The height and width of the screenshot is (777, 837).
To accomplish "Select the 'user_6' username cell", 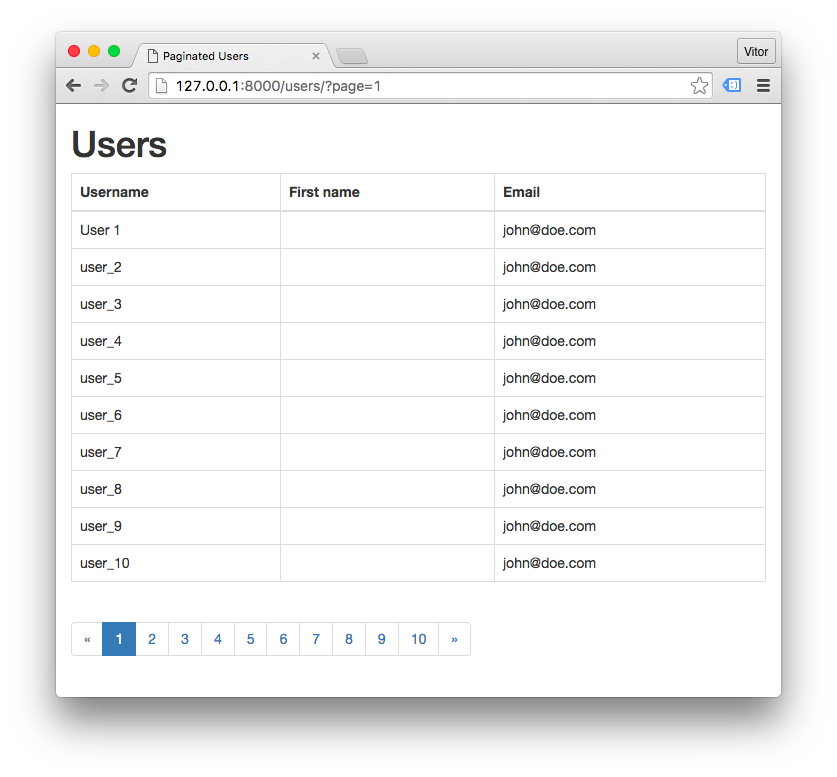I will click(x=176, y=415).
